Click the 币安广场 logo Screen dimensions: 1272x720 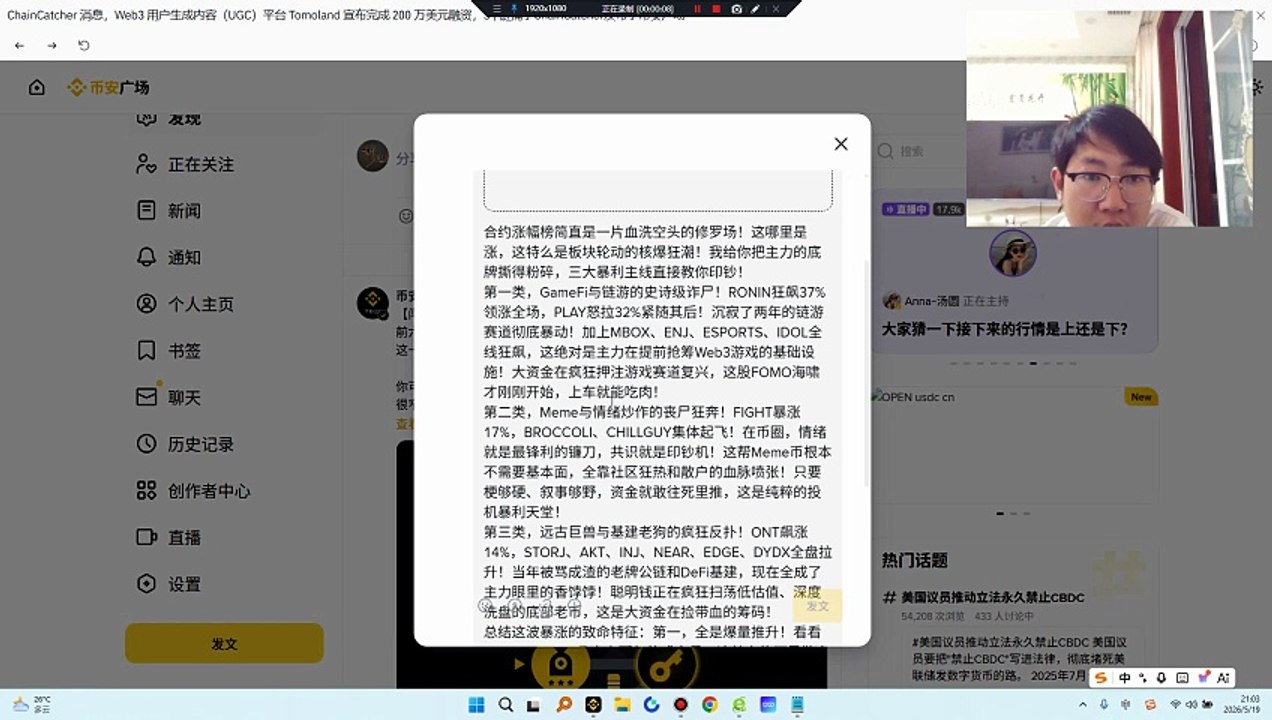coord(108,88)
